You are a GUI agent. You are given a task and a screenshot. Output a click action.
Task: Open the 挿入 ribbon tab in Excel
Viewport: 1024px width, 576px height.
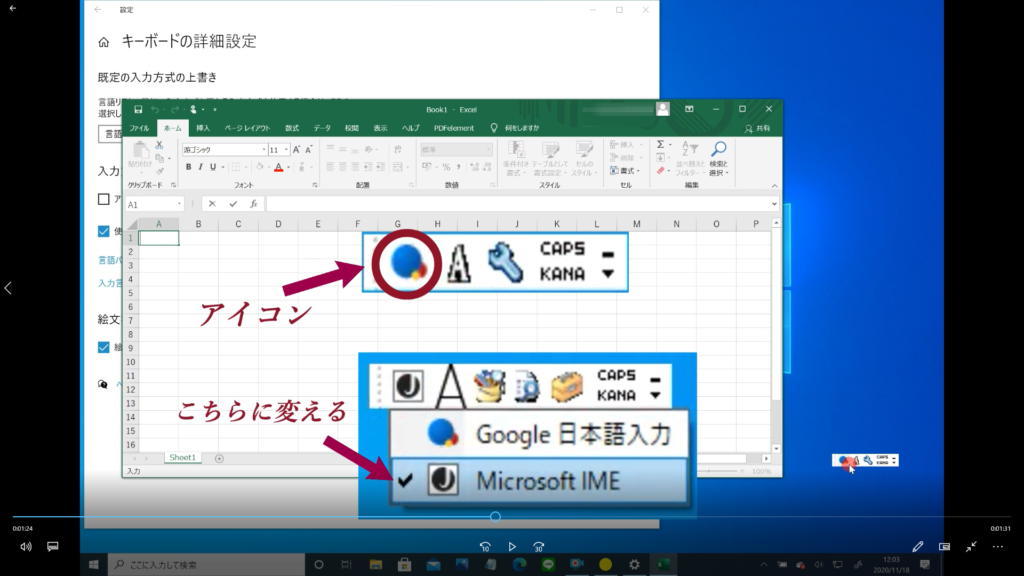tap(203, 128)
